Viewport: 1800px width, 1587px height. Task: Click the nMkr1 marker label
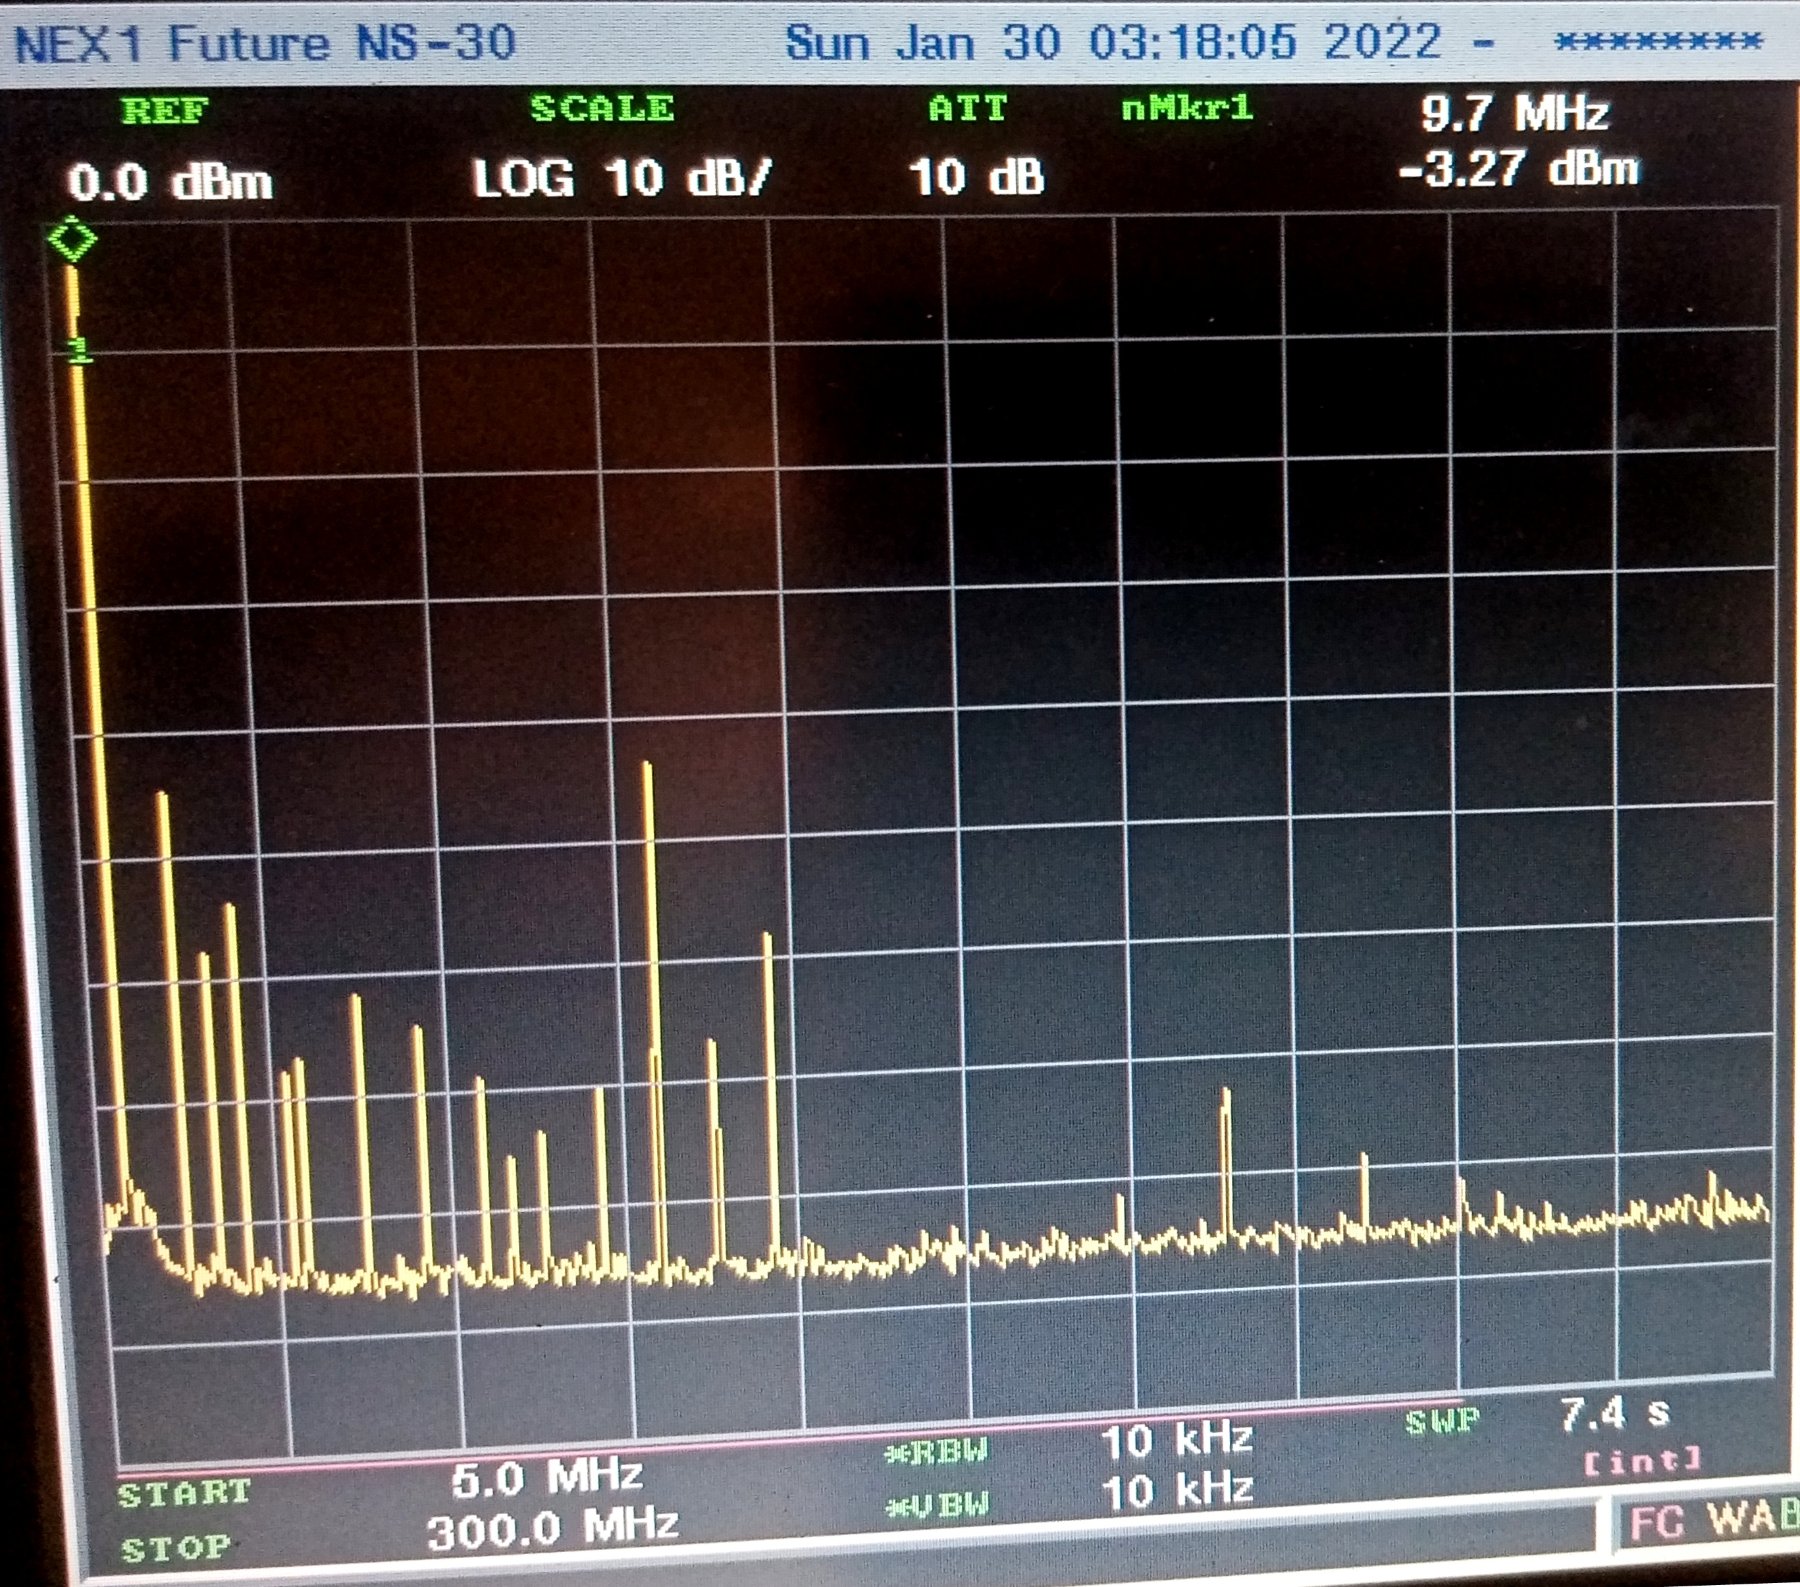click(x=1187, y=107)
